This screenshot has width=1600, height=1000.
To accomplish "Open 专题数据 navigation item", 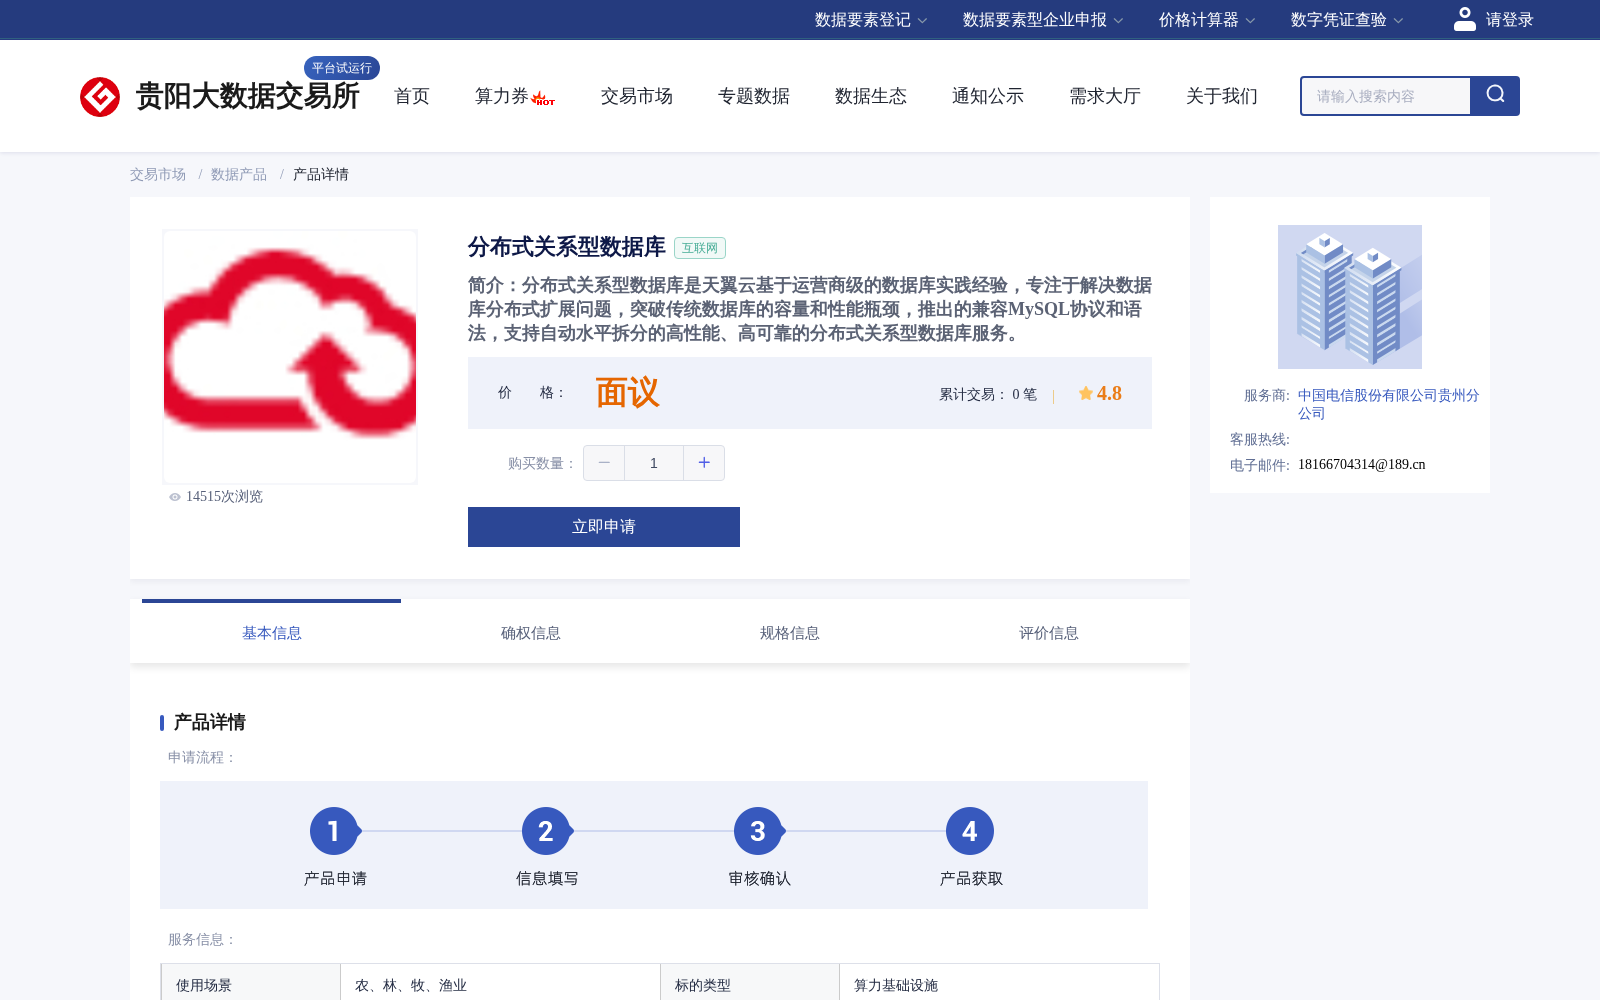I will pos(754,96).
